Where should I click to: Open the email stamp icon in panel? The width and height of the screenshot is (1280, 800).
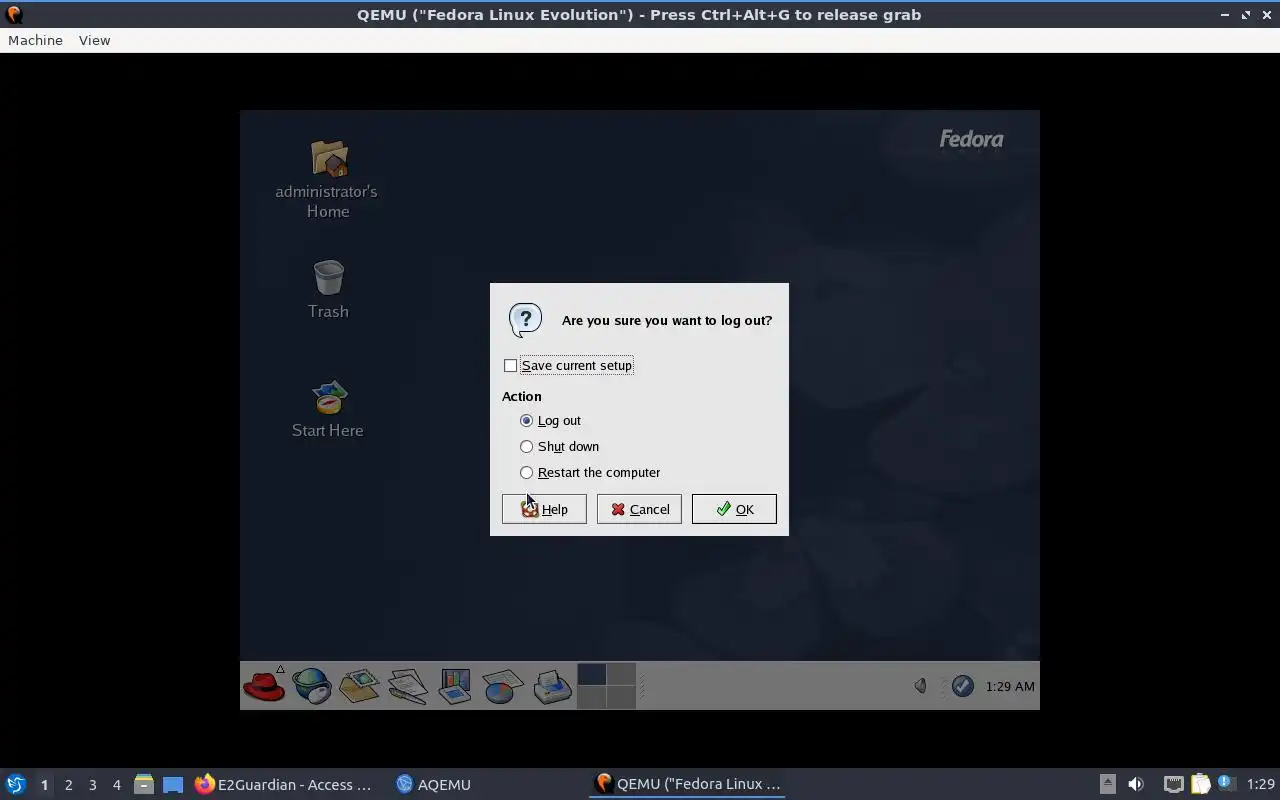[x=359, y=686]
